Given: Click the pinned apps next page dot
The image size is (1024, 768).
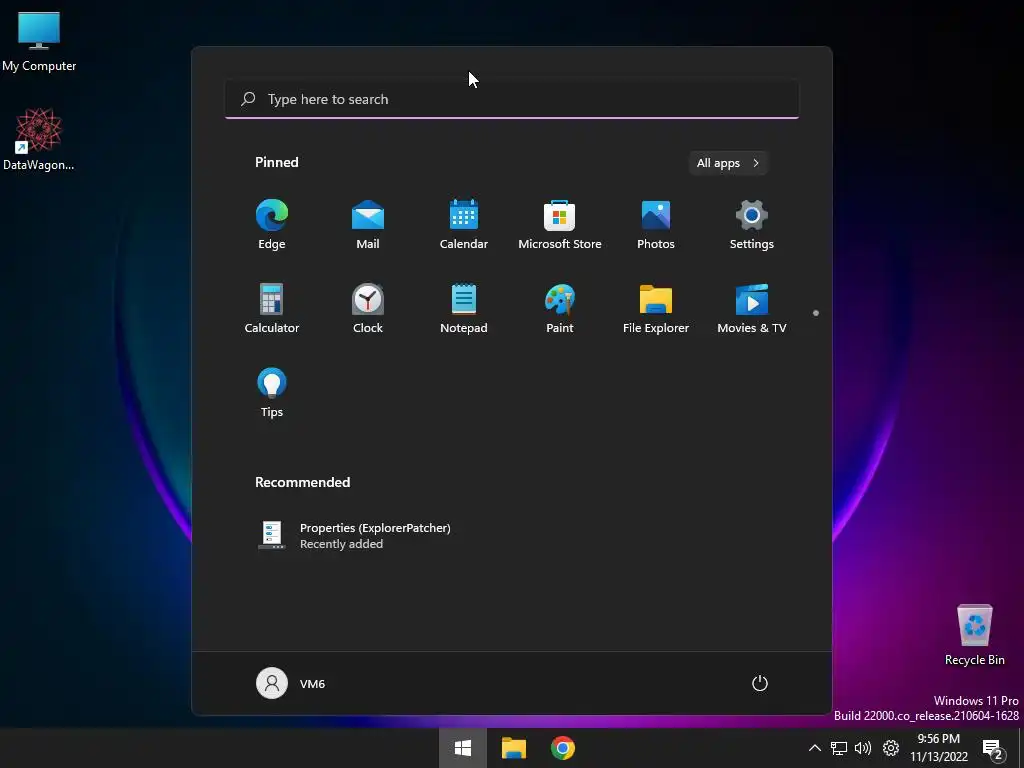Looking at the screenshot, I should coord(816,313).
